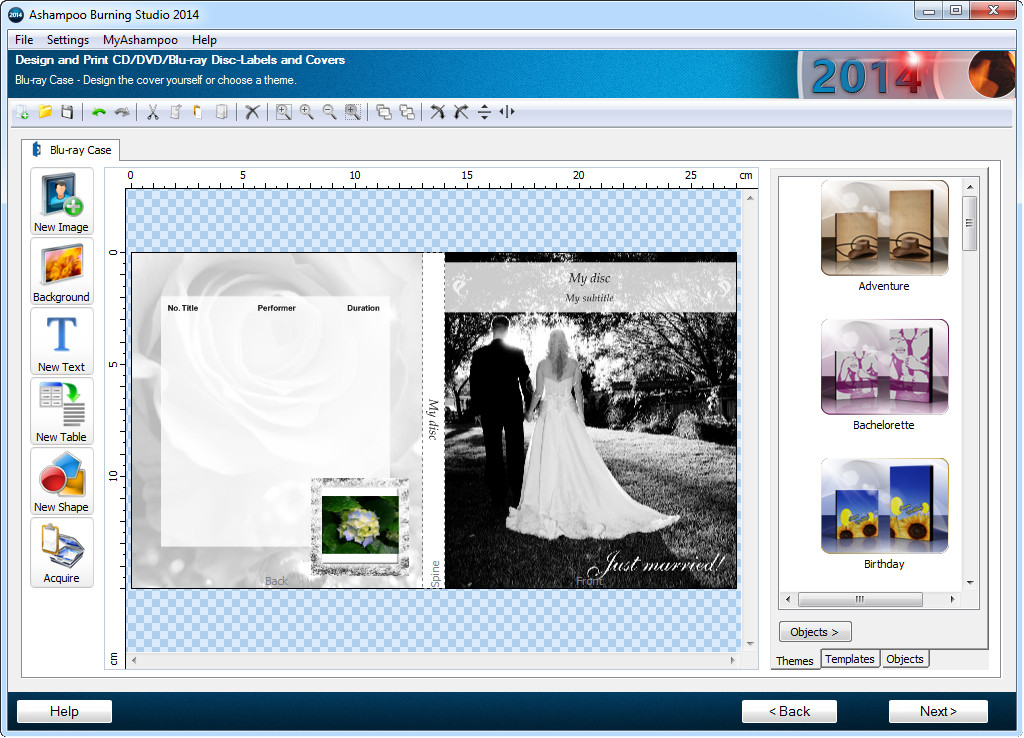The width and height of the screenshot is (1024, 738).
Task: Open the Settings menu
Action: [x=68, y=40]
